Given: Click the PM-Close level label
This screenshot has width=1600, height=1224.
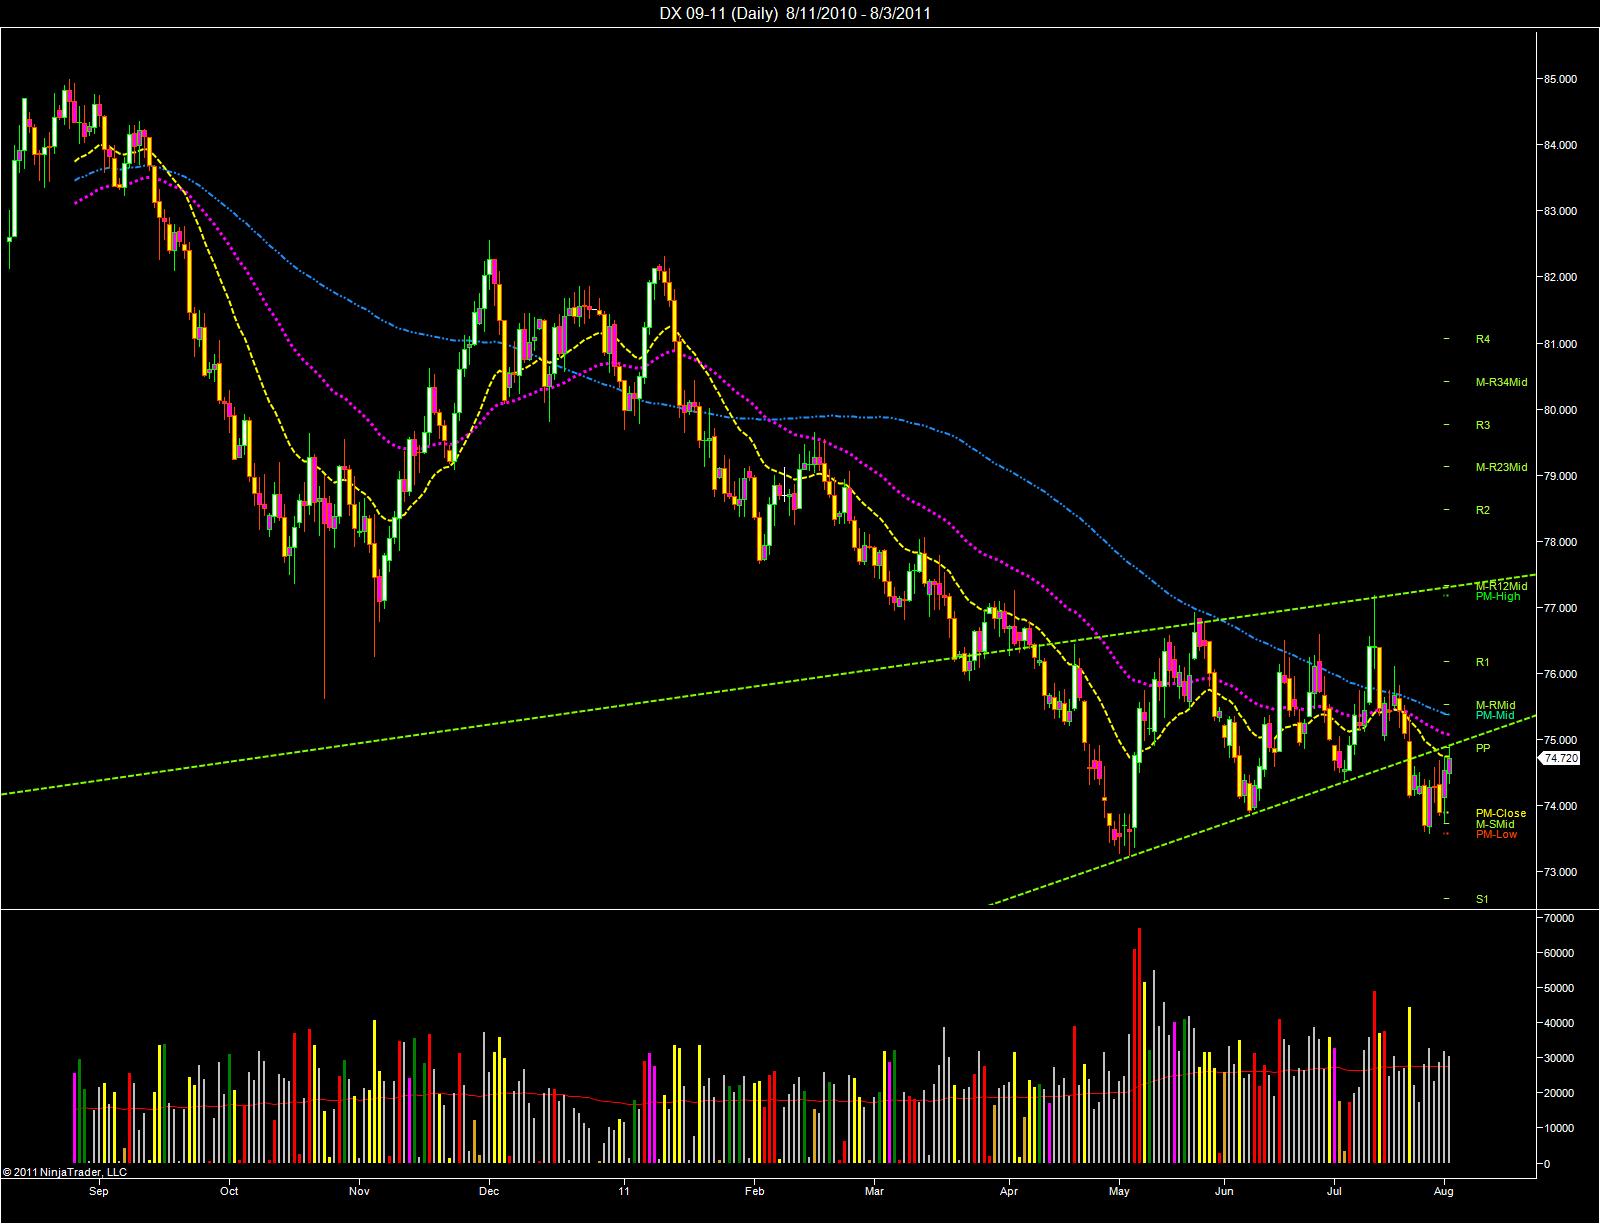Looking at the screenshot, I should click(1501, 814).
